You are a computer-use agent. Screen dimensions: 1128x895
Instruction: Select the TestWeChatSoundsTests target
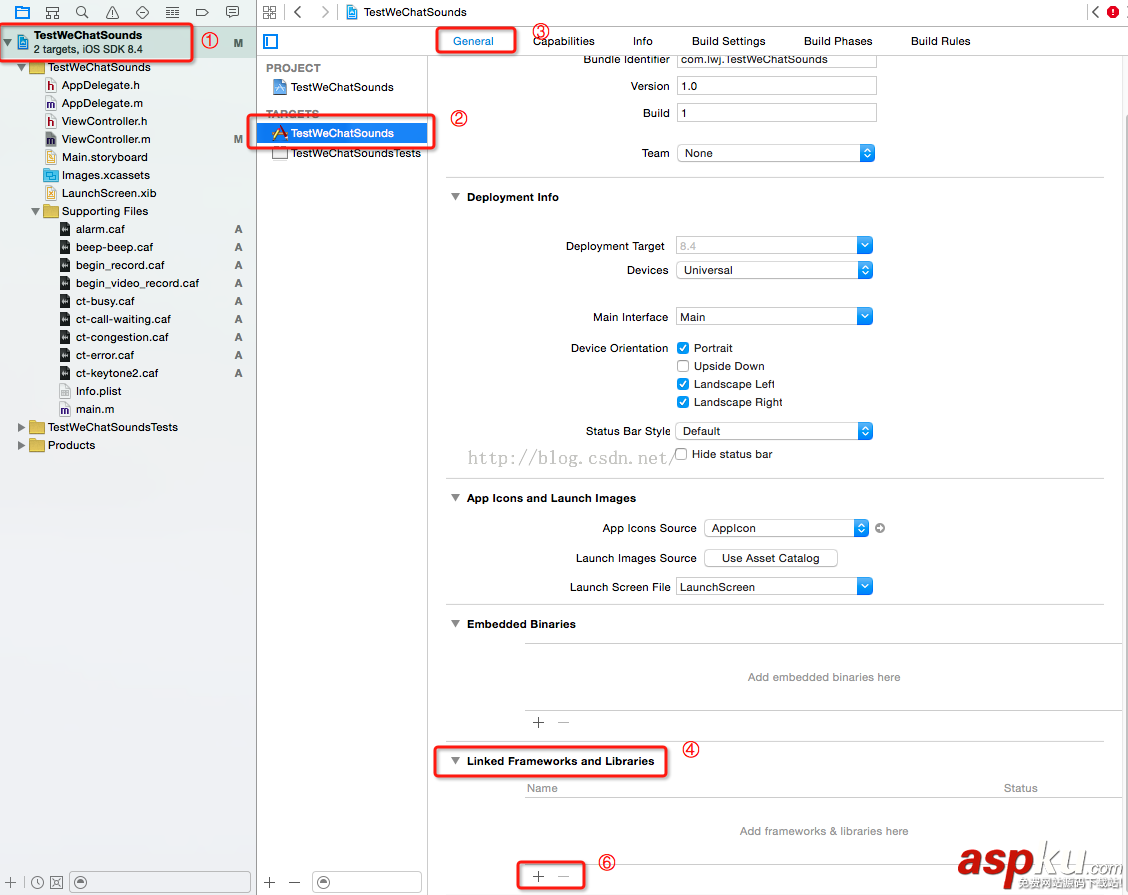point(347,153)
